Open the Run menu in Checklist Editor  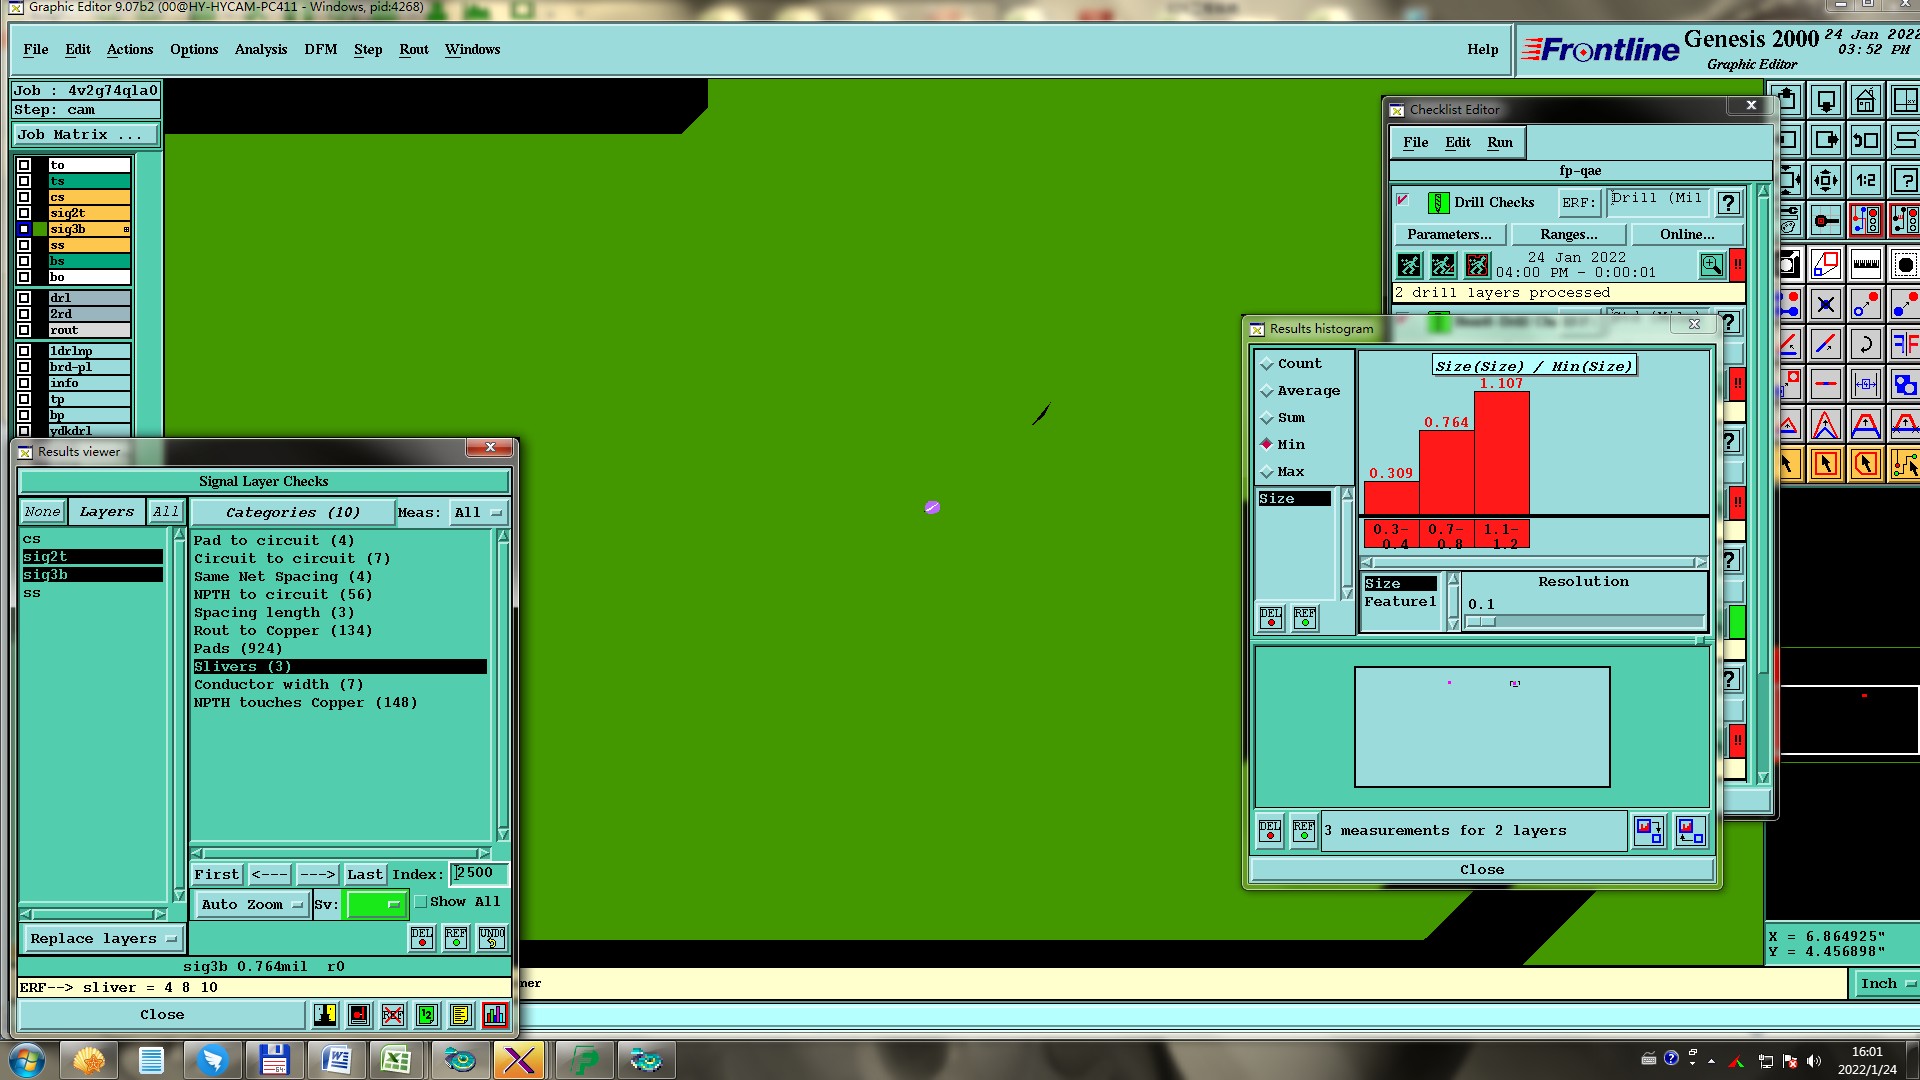(x=1499, y=142)
